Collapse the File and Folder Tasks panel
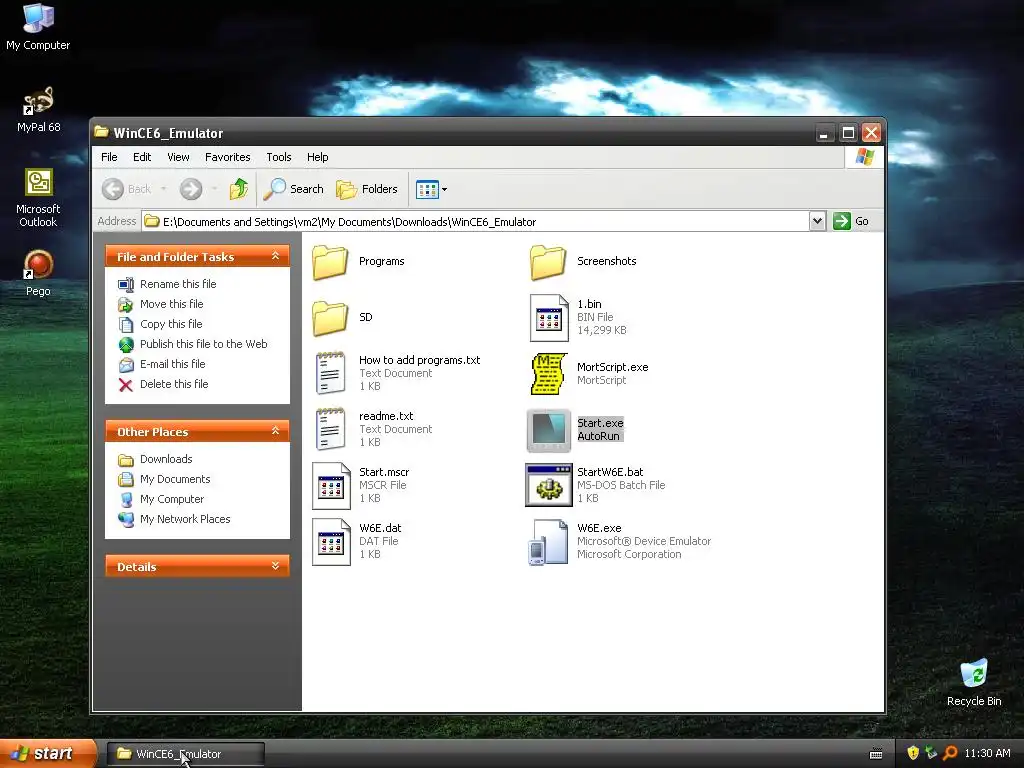This screenshot has height=768, width=1024. 276,256
